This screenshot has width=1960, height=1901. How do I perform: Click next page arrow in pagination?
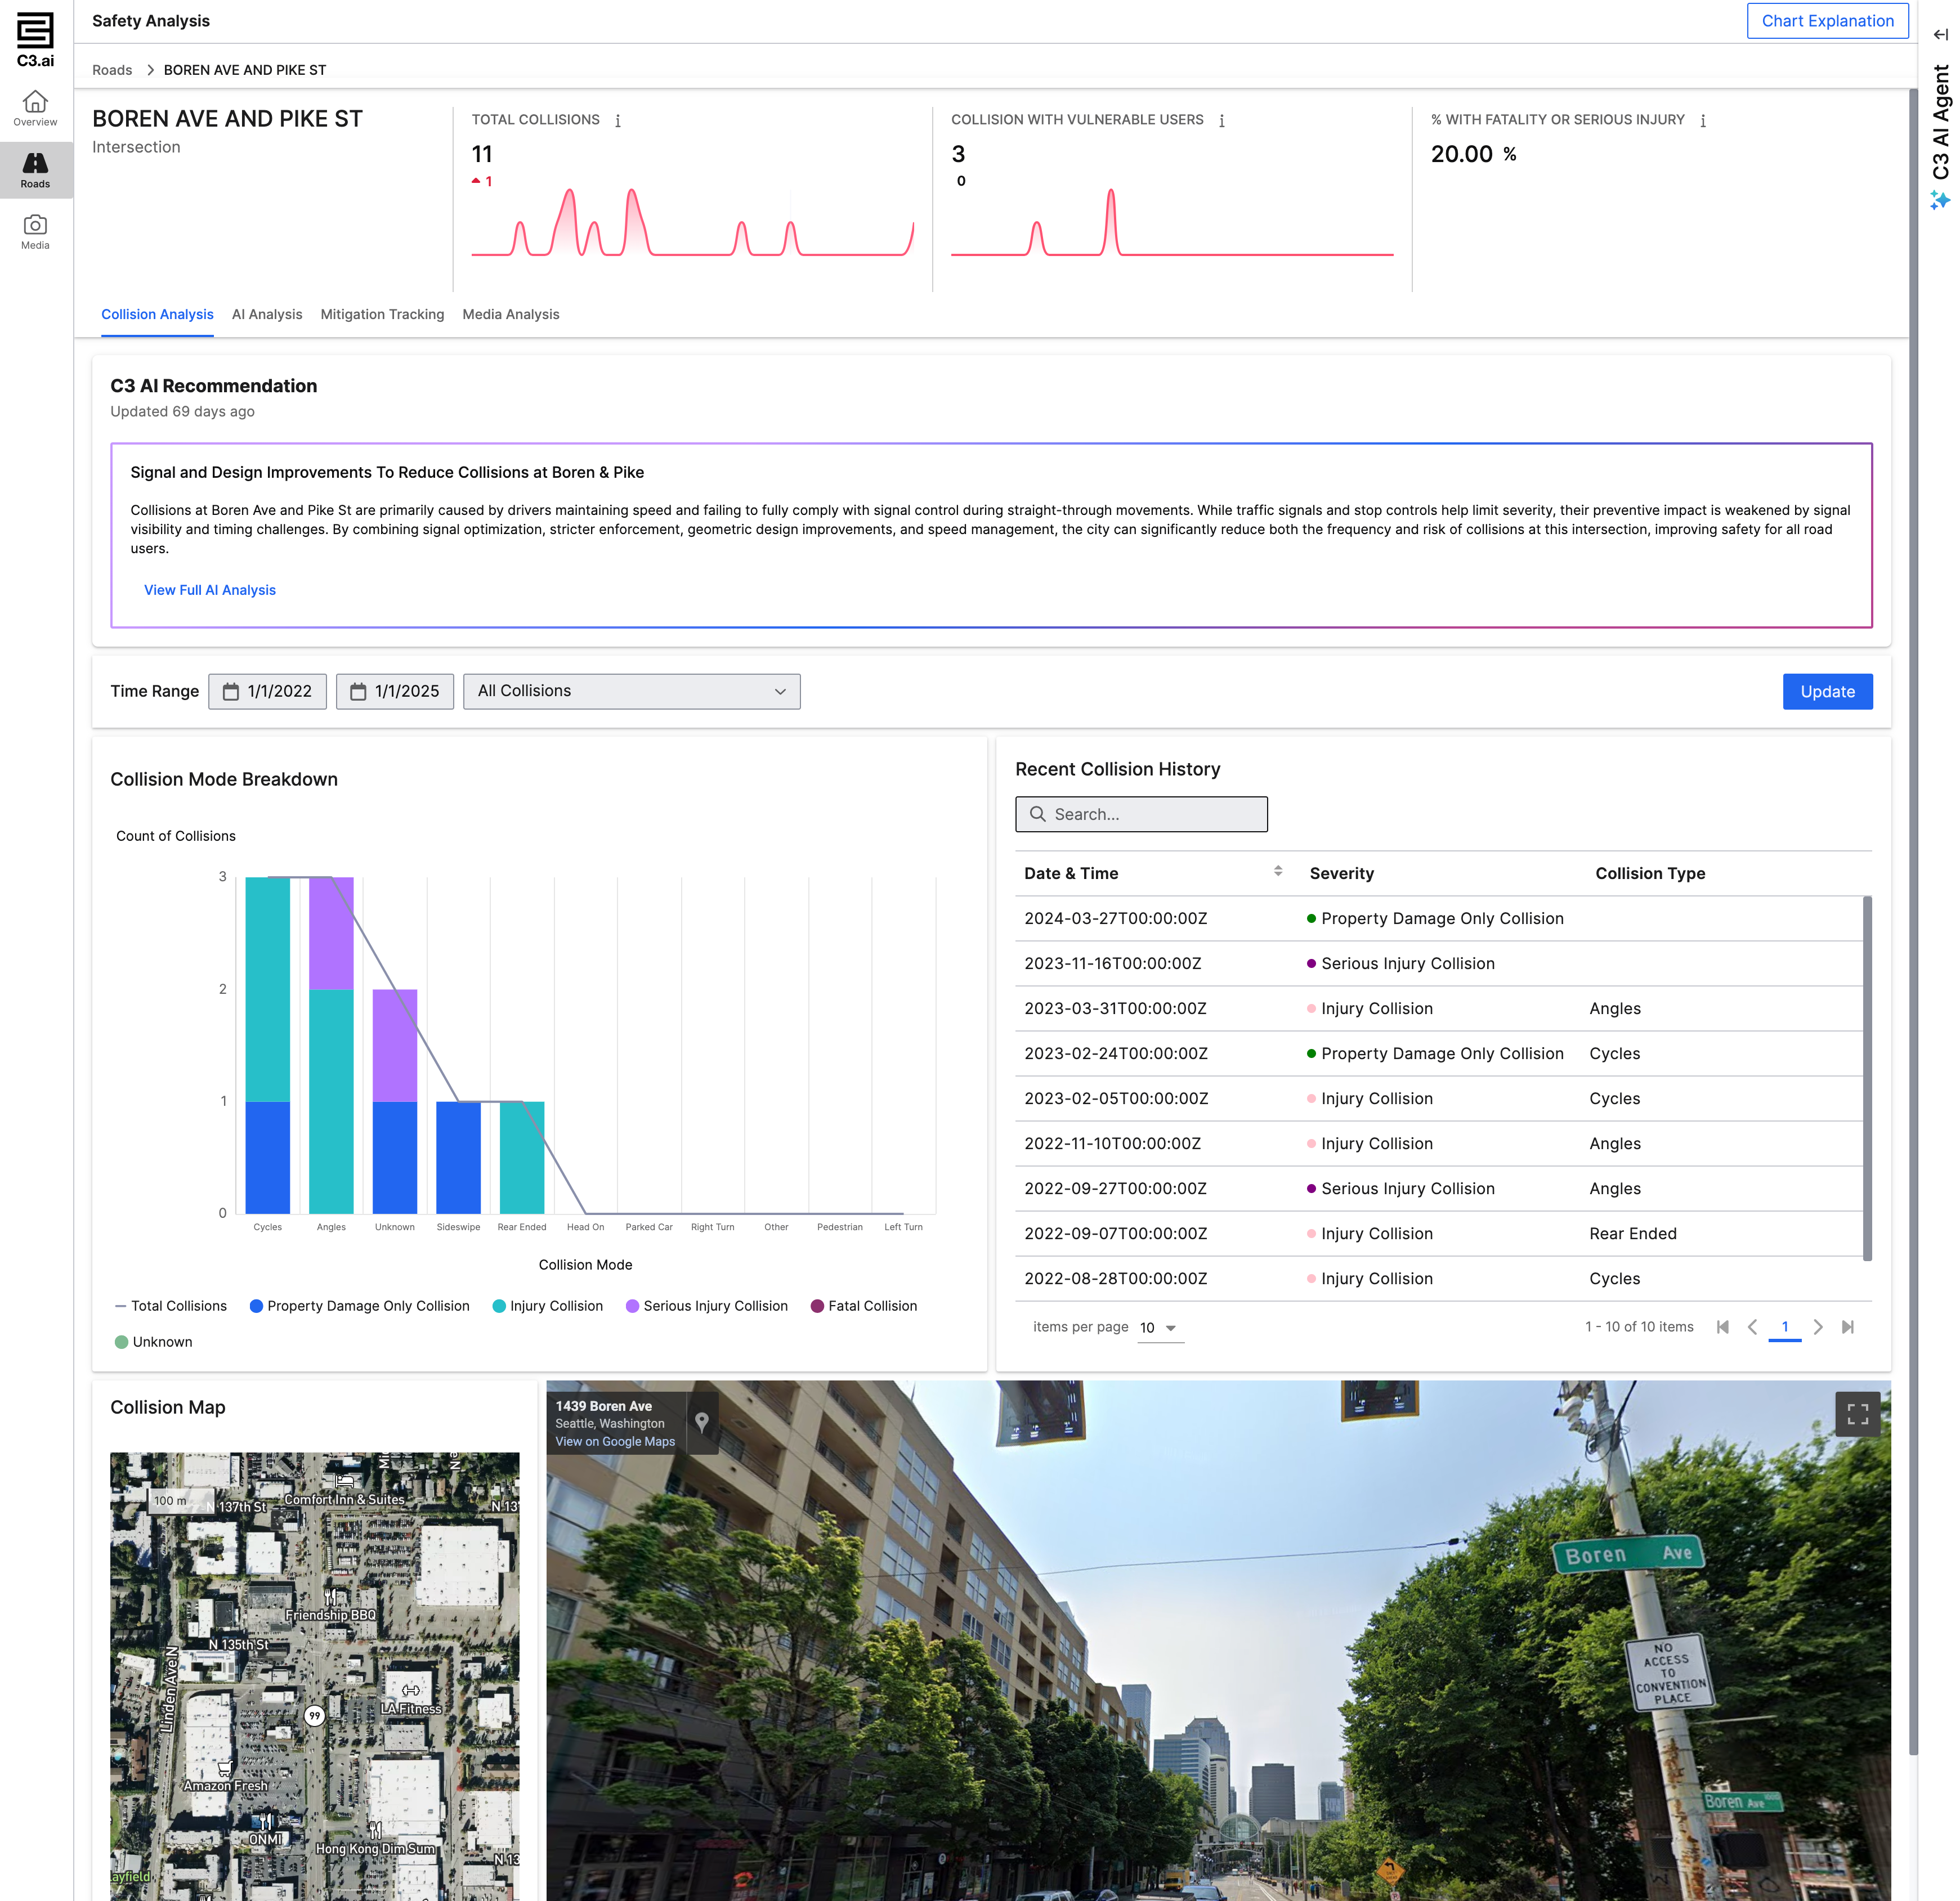1817,1327
